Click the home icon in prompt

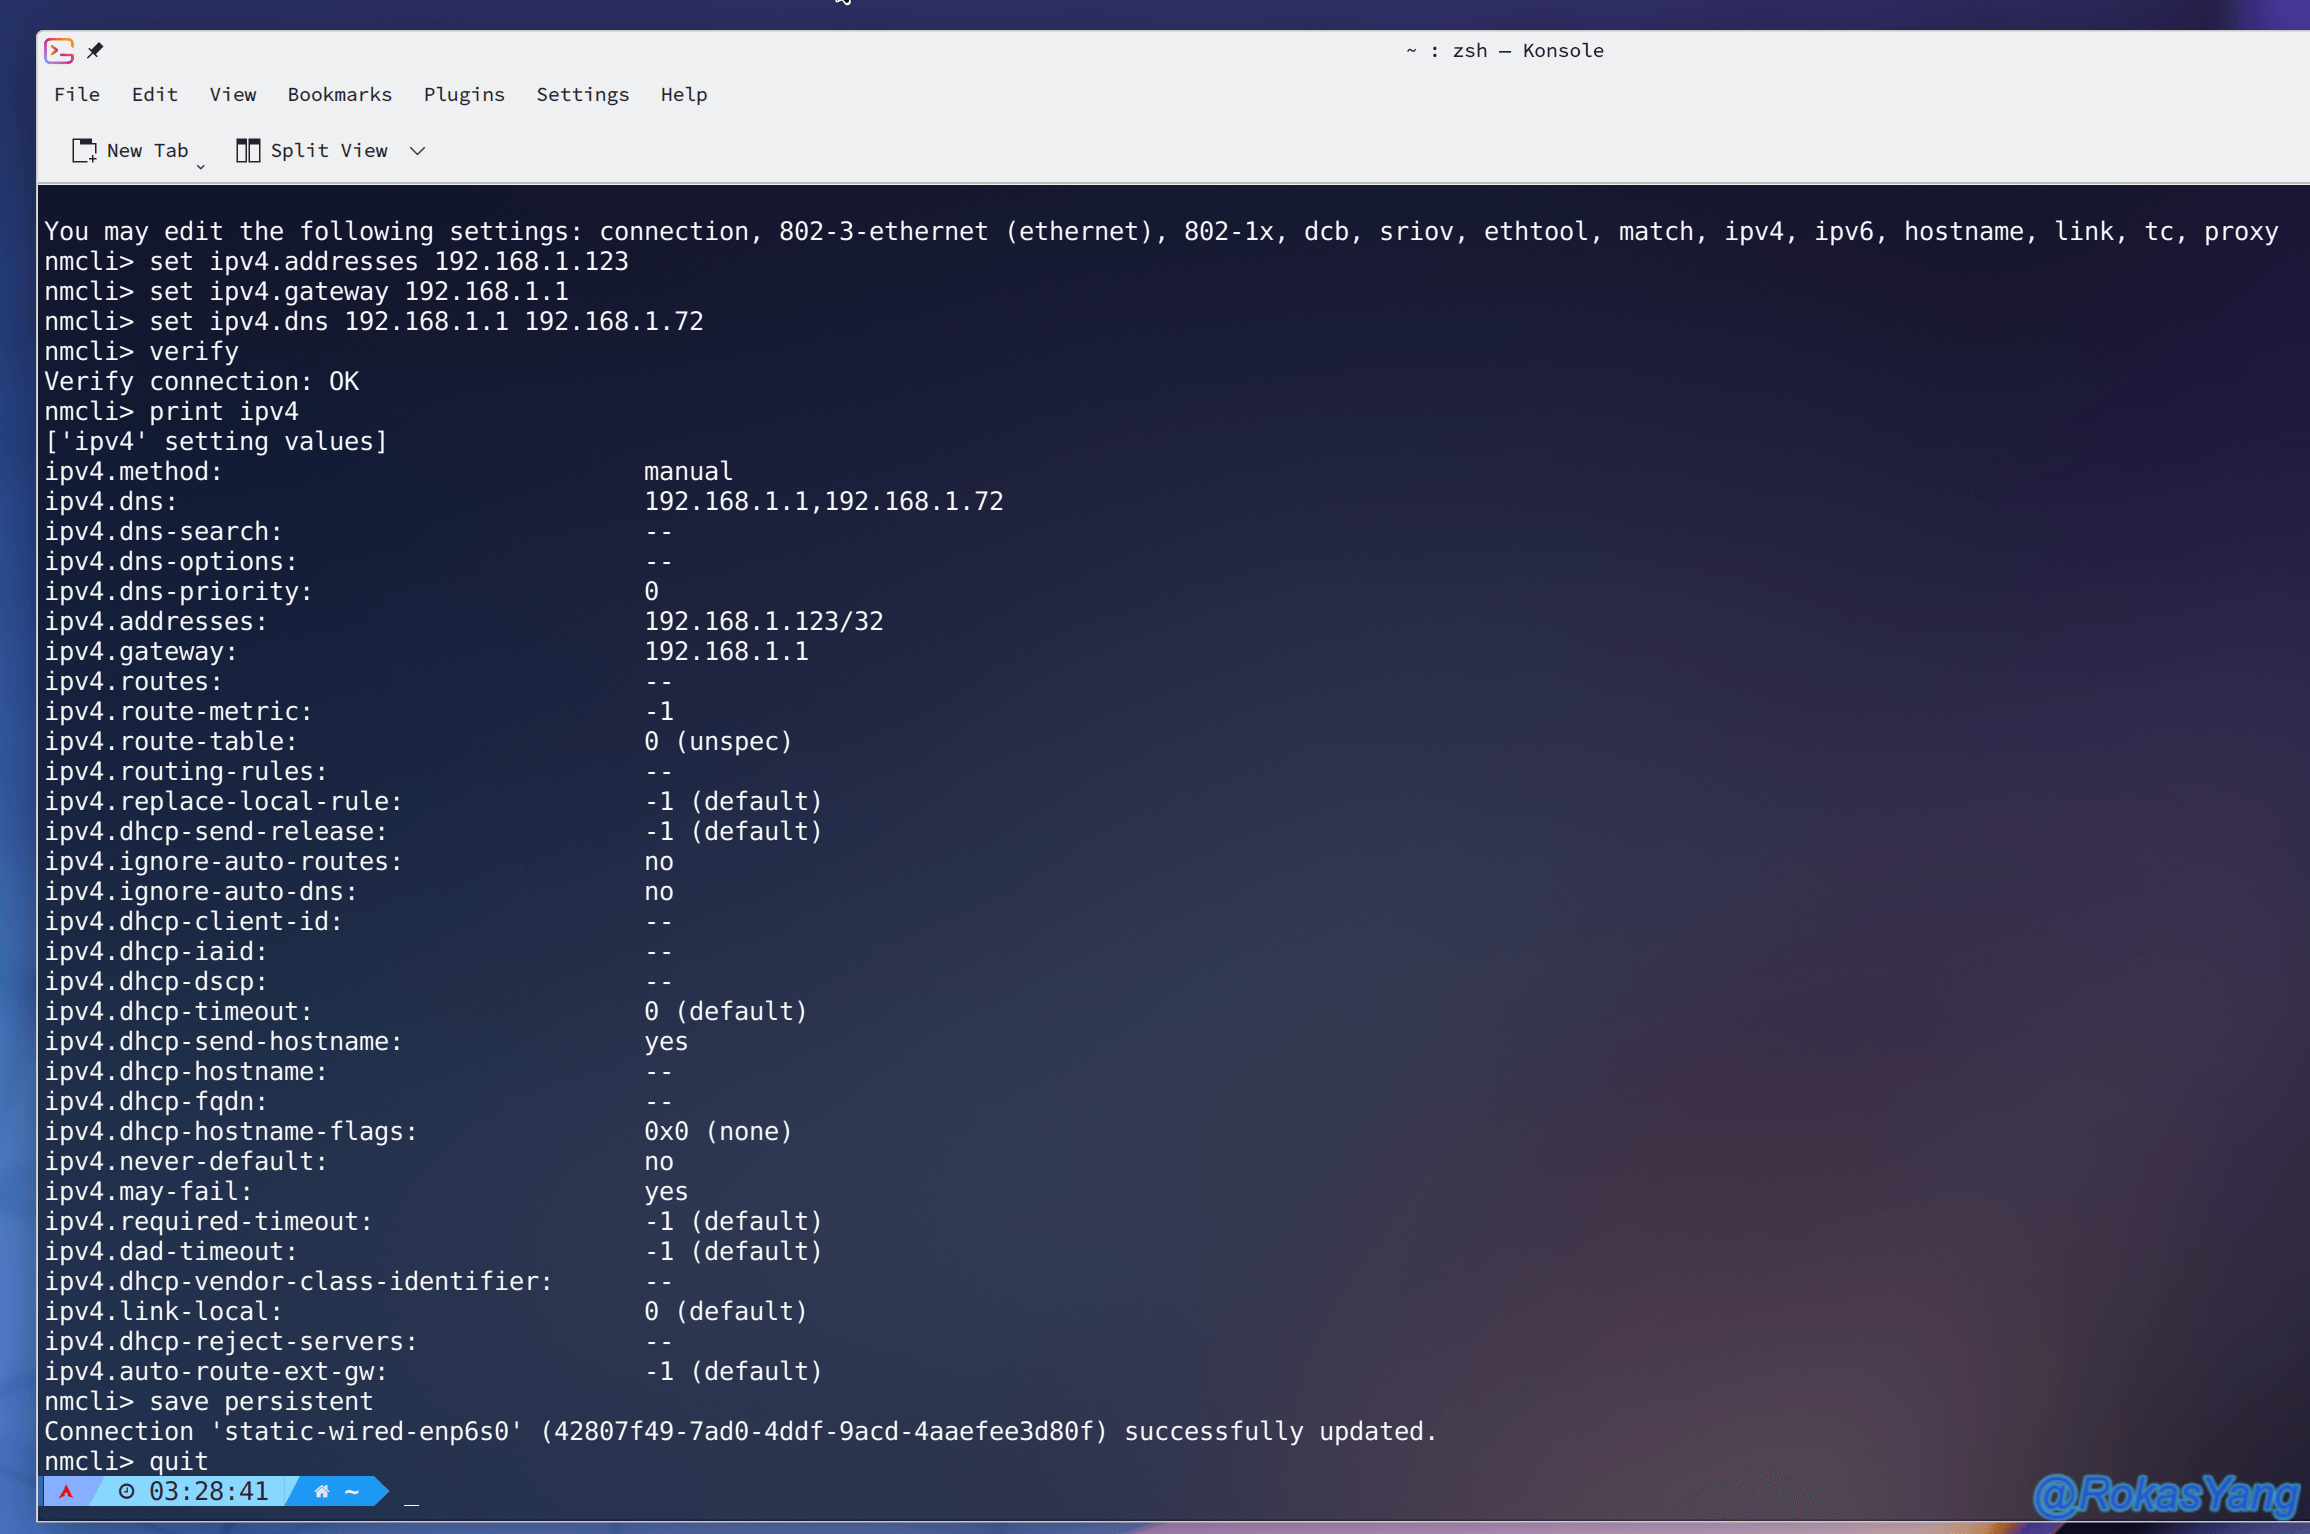[x=322, y=1491]
